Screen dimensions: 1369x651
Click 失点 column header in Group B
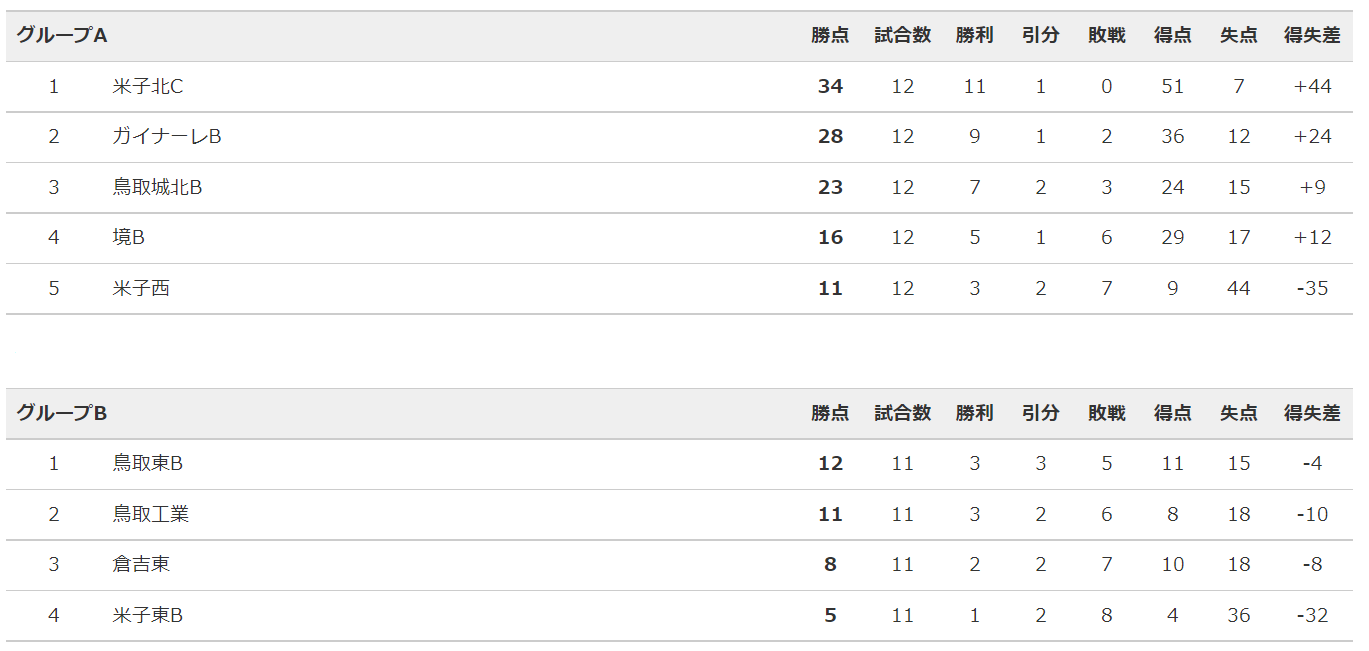tap(1238, 413)
